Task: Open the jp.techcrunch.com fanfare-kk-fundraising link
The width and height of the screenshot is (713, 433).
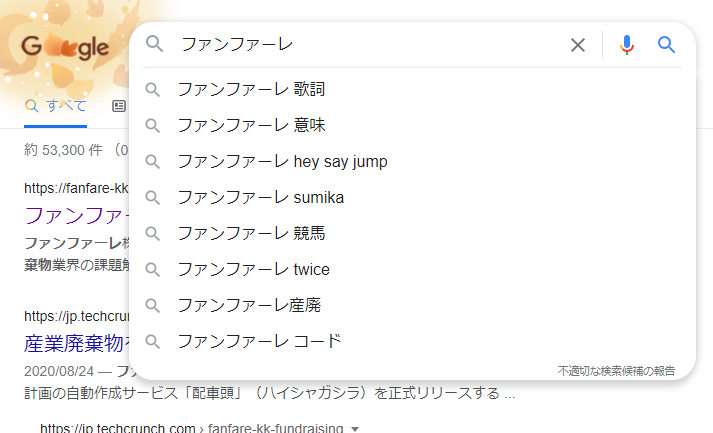Action: click(191, 428)
